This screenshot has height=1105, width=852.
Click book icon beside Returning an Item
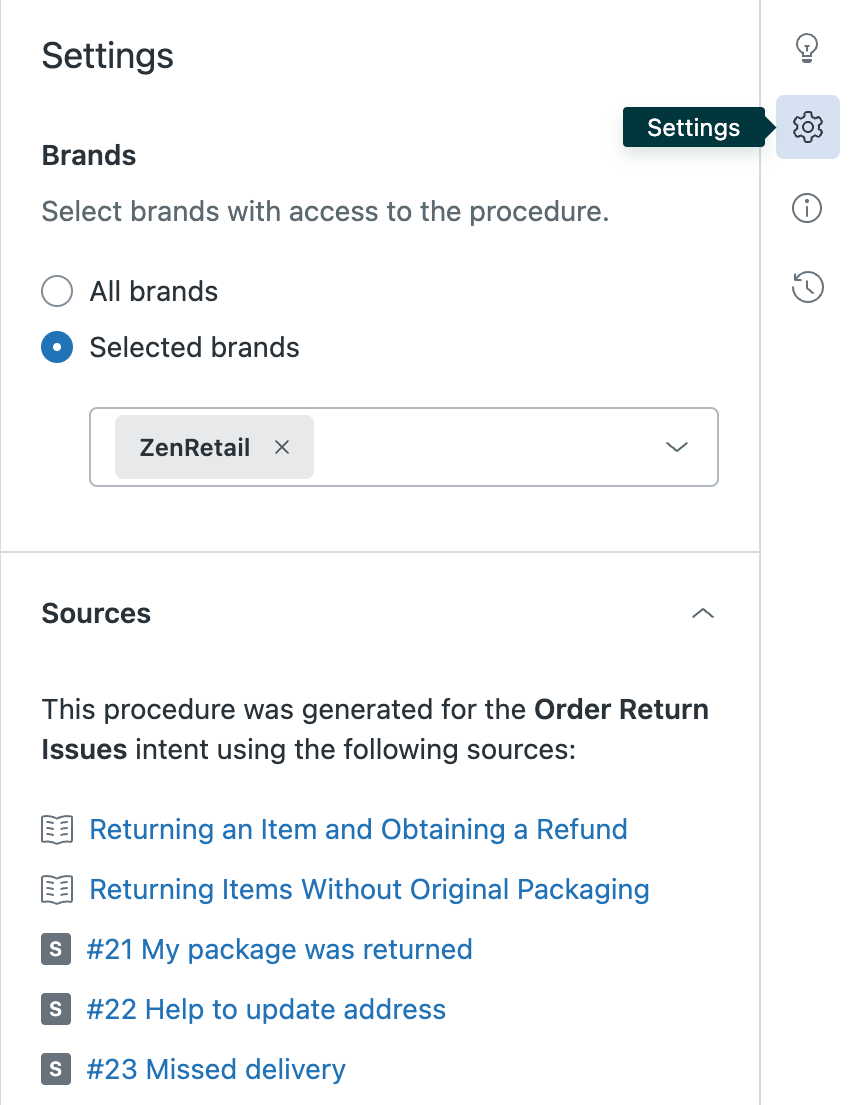tap(56, 829)
